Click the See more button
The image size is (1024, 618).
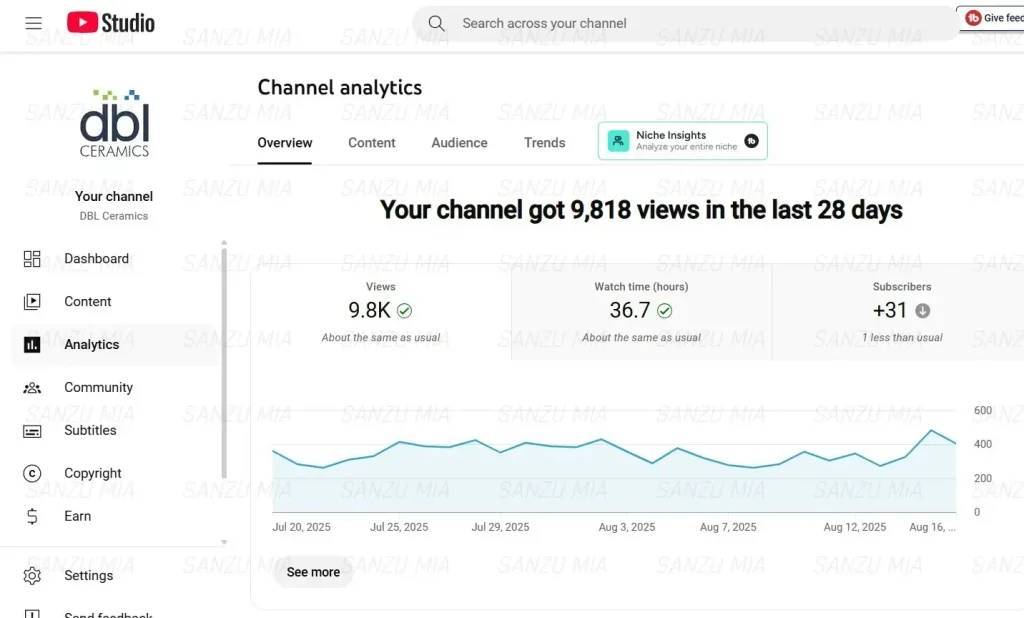click(312, 572)
